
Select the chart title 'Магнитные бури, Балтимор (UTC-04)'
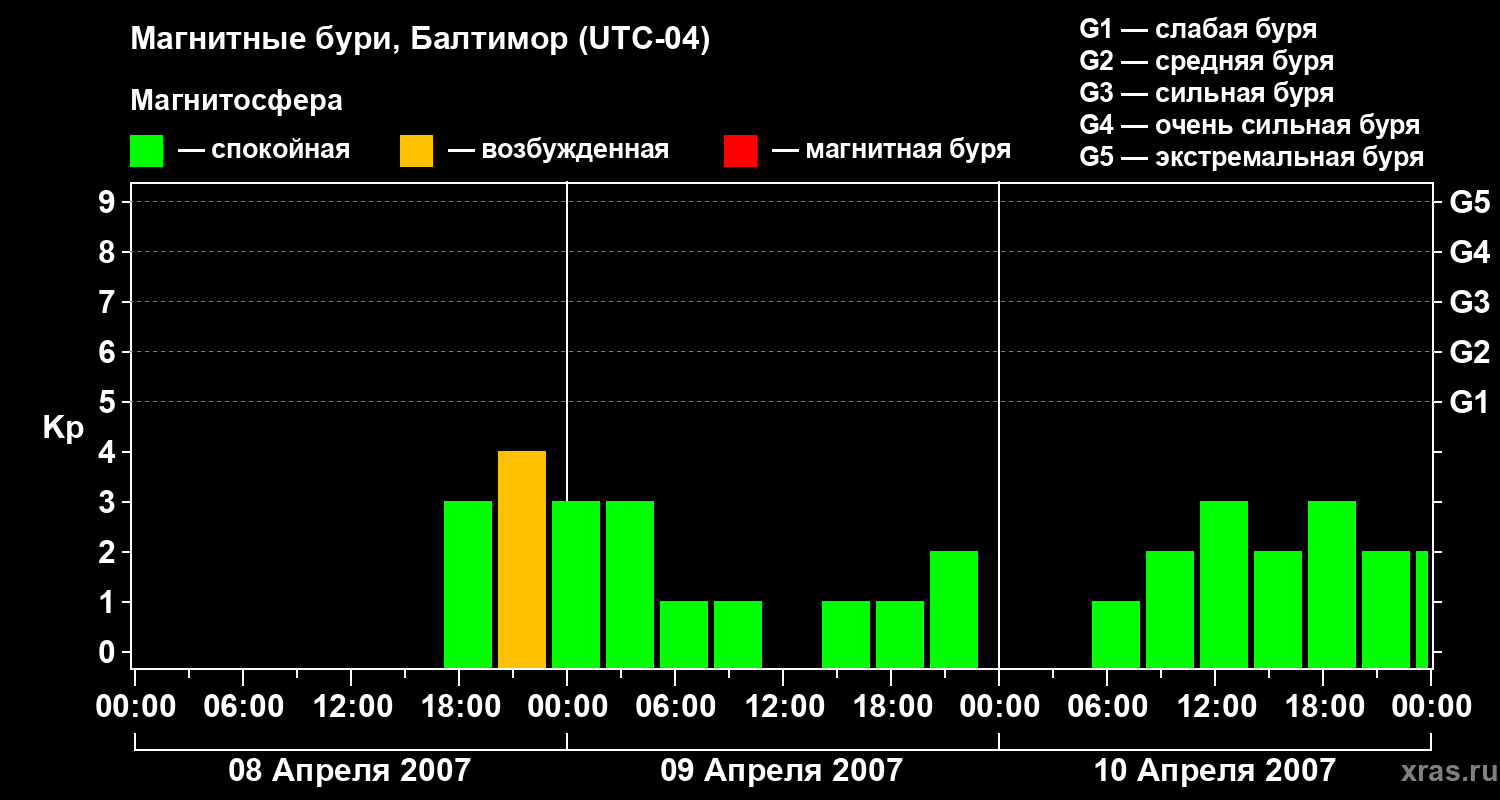coord(420,41)
